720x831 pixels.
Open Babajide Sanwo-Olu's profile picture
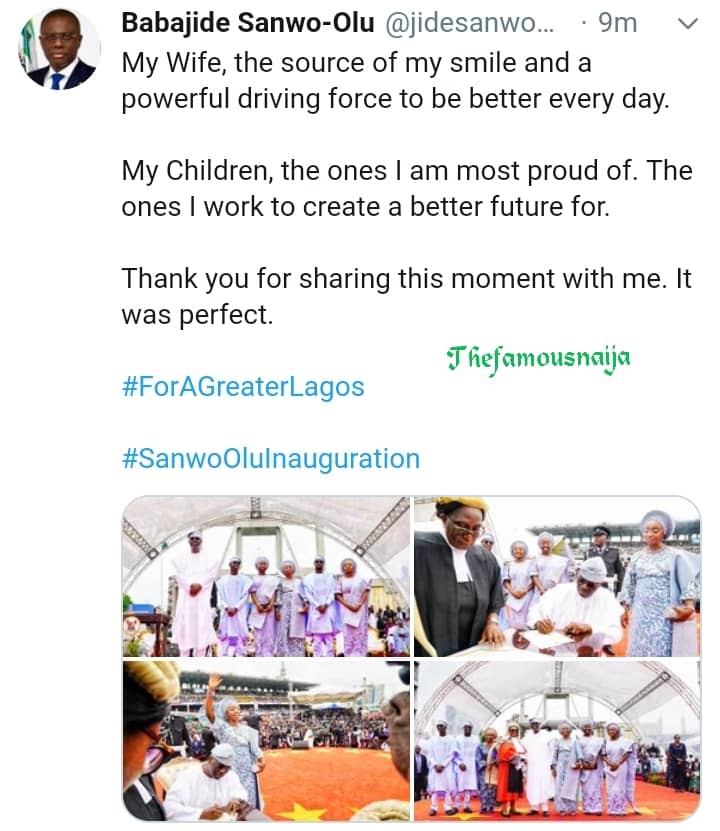(60, 49)
